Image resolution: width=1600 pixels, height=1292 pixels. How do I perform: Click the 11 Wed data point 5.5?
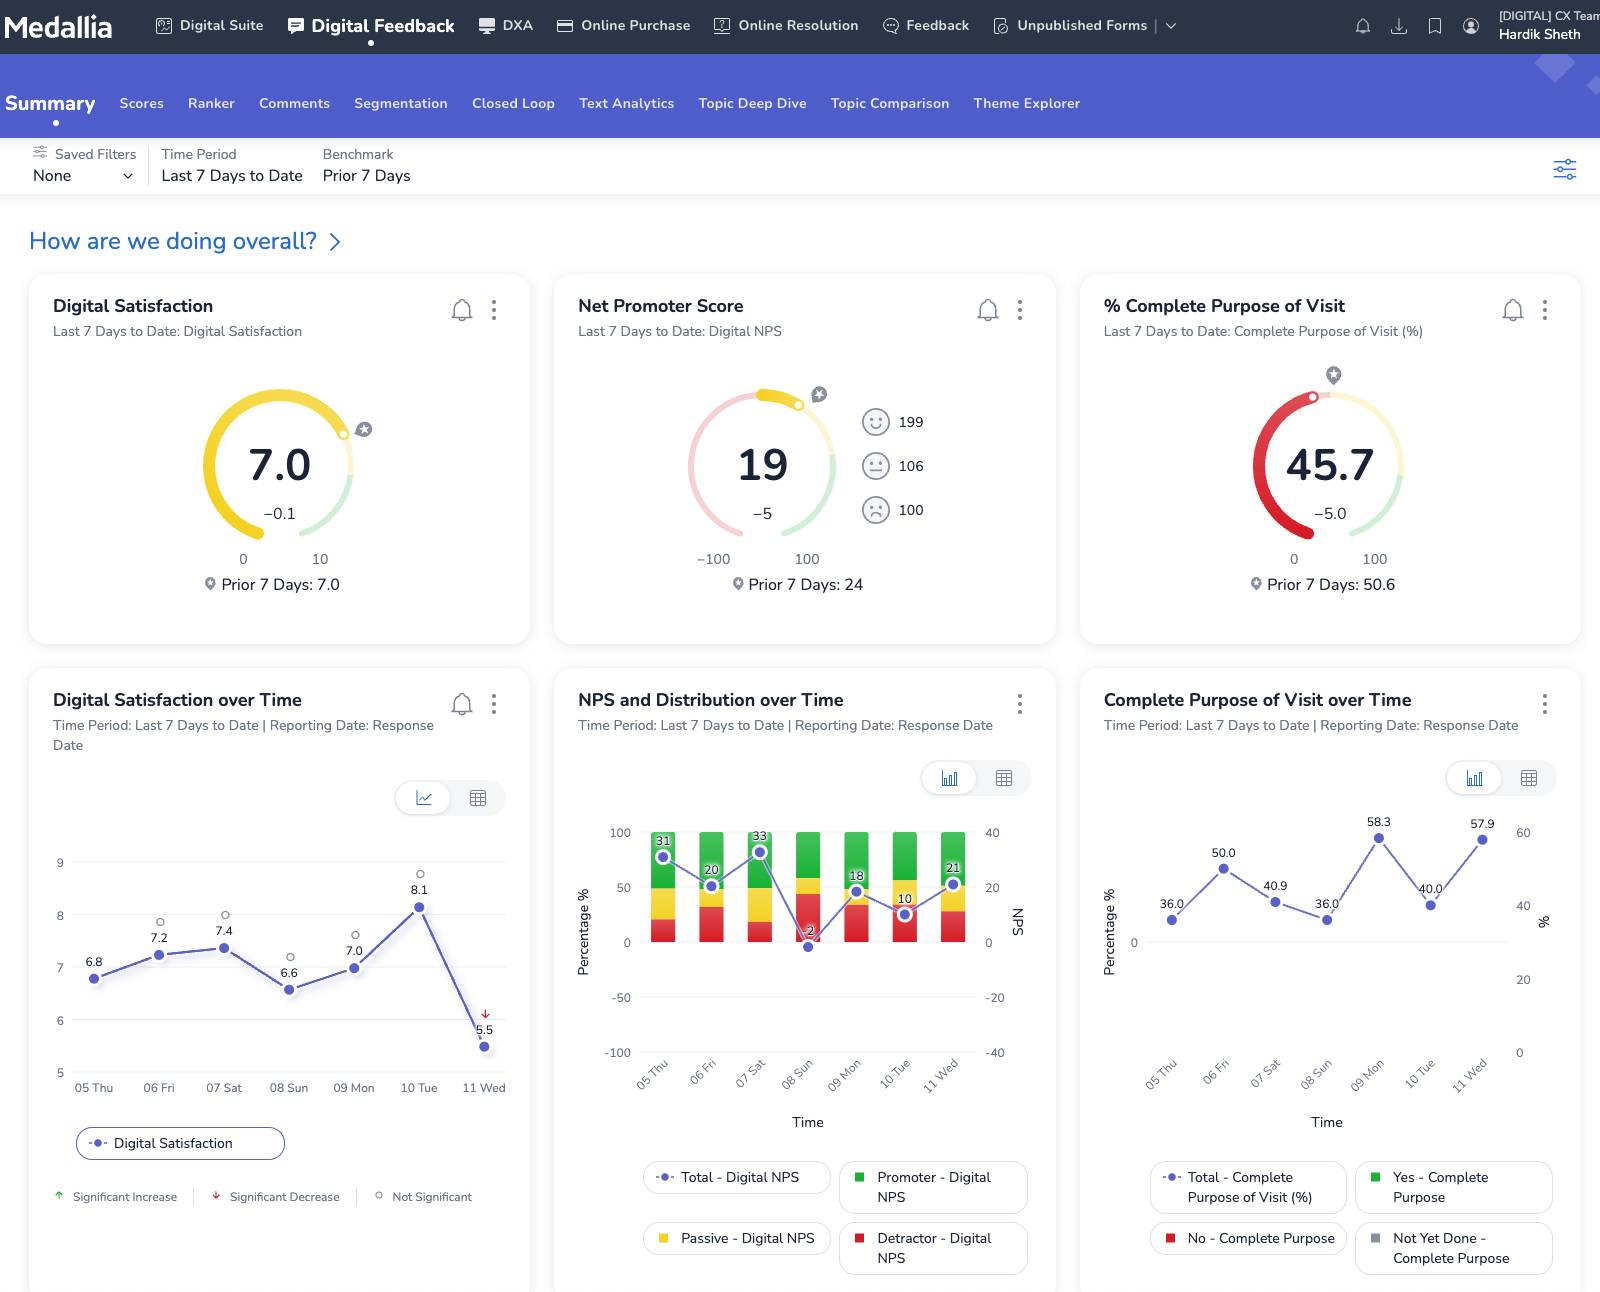click(484, 1047)
